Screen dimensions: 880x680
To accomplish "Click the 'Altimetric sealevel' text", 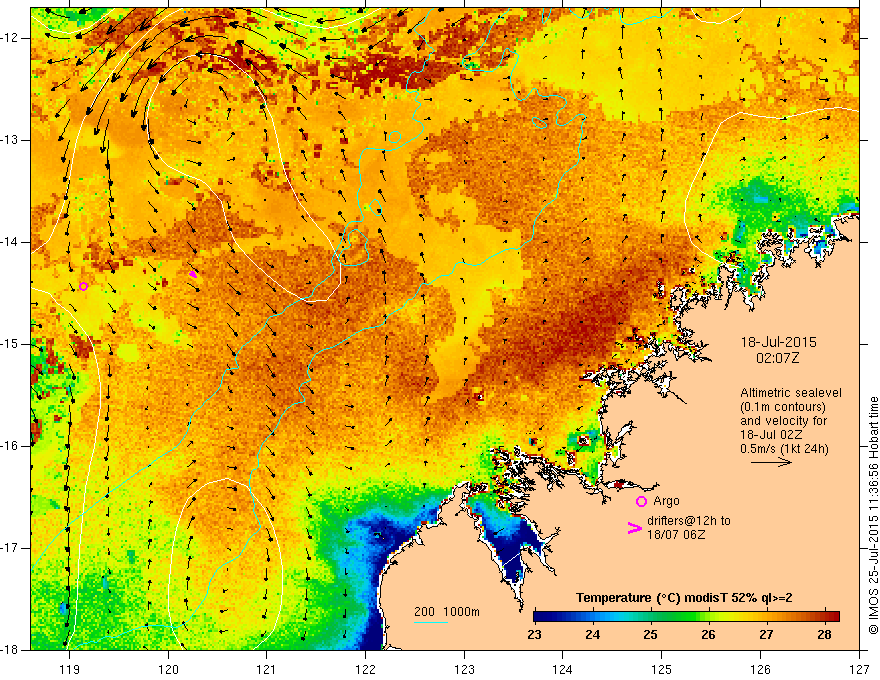I will click(791, 393).
